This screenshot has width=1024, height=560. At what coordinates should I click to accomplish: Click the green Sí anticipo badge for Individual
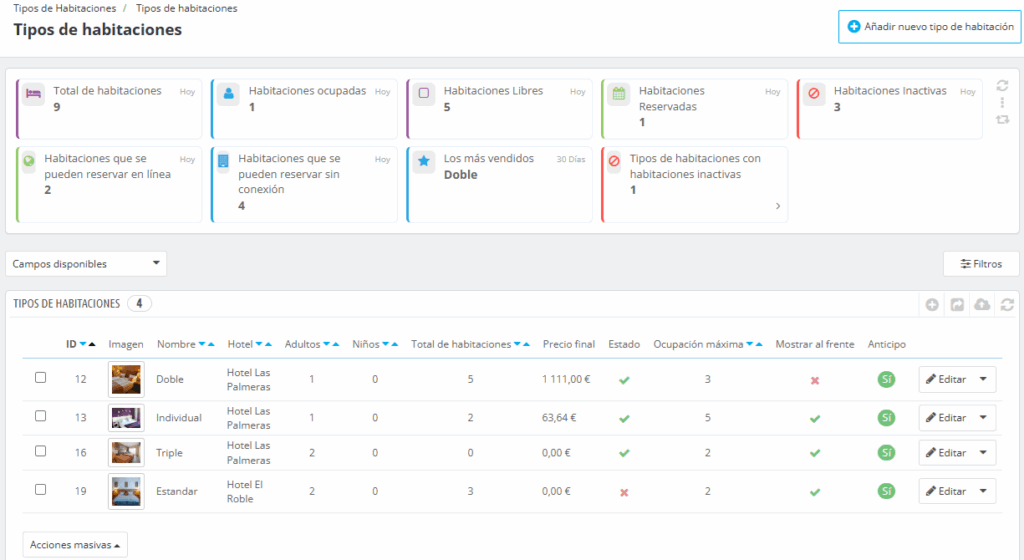[886, 417]
